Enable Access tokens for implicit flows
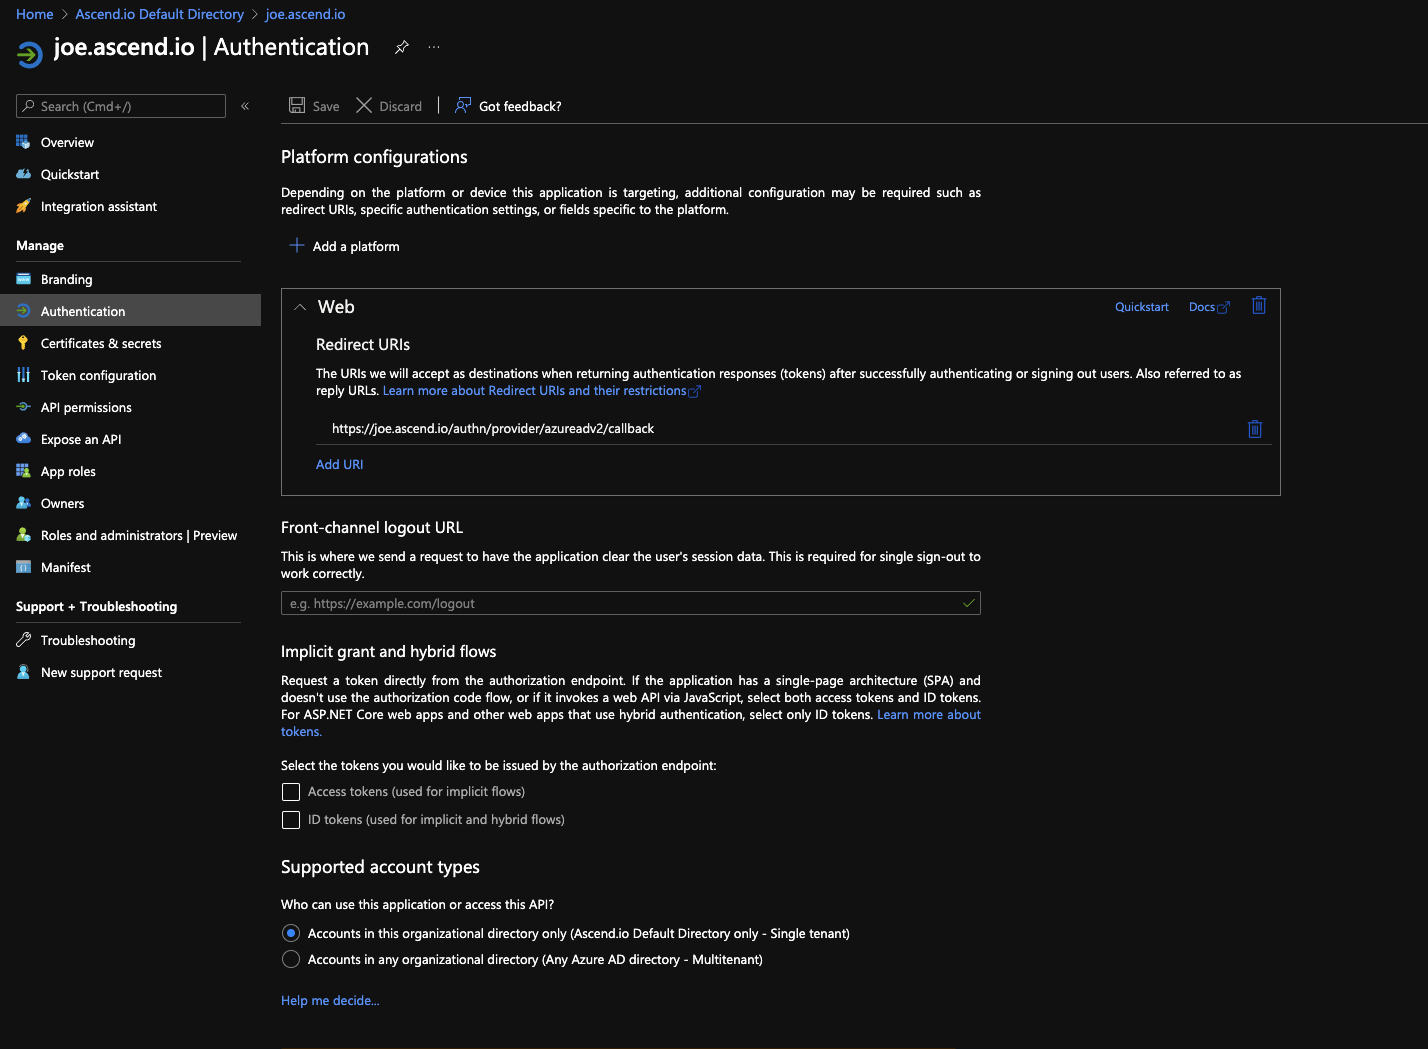The height and width of the screenshot is (1049, 1428). click(291, 792)
